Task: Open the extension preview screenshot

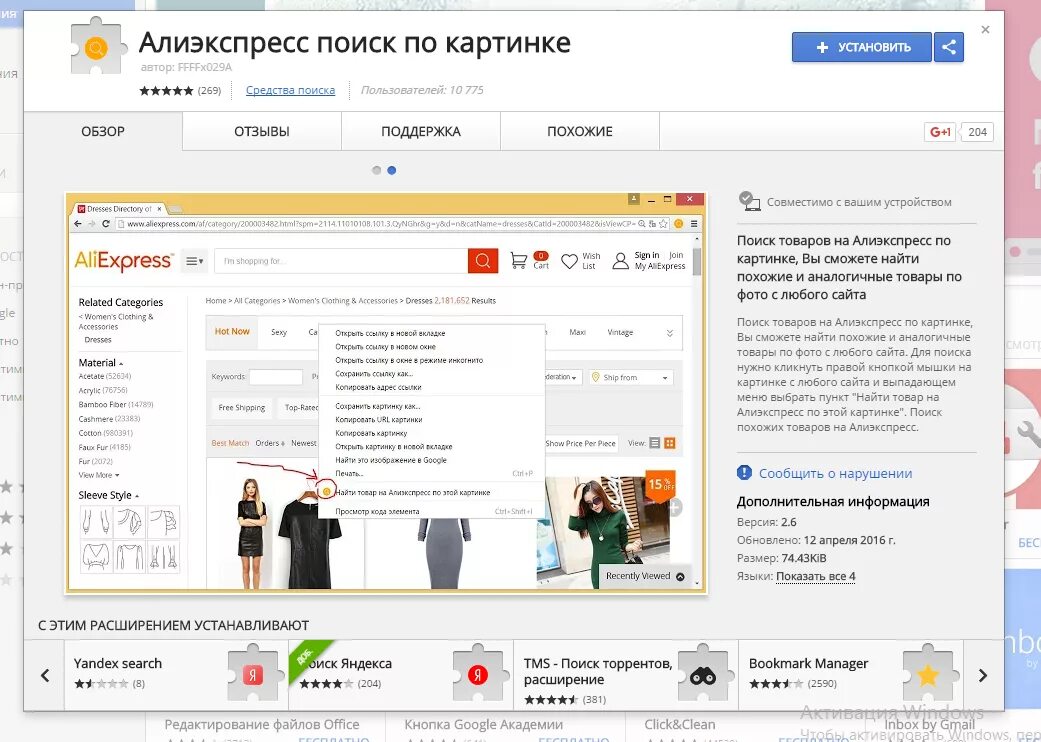Action: (x=386, y=393)
